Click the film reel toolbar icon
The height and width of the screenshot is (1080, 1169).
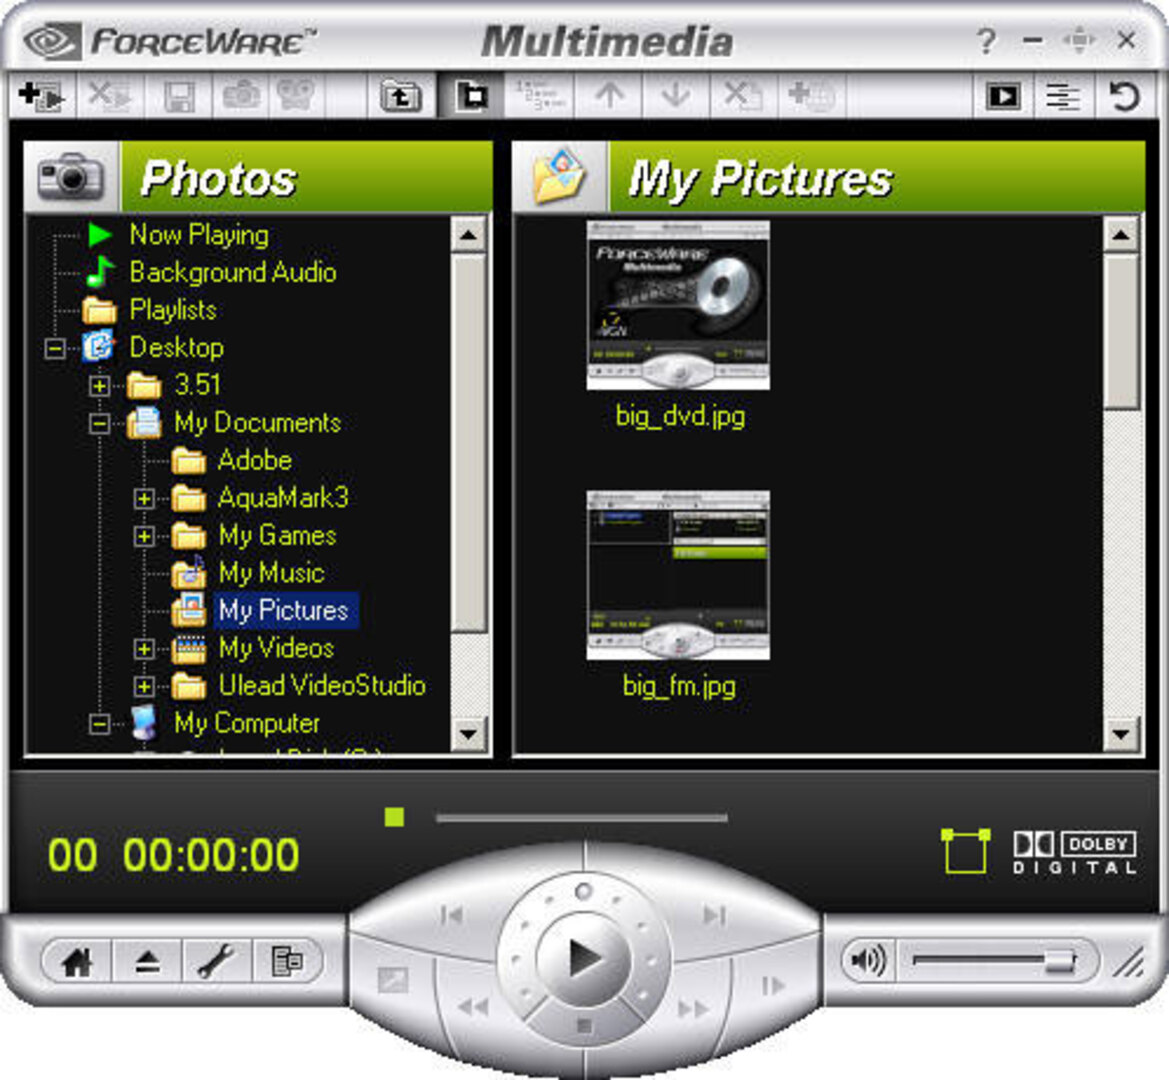(296, 96)
